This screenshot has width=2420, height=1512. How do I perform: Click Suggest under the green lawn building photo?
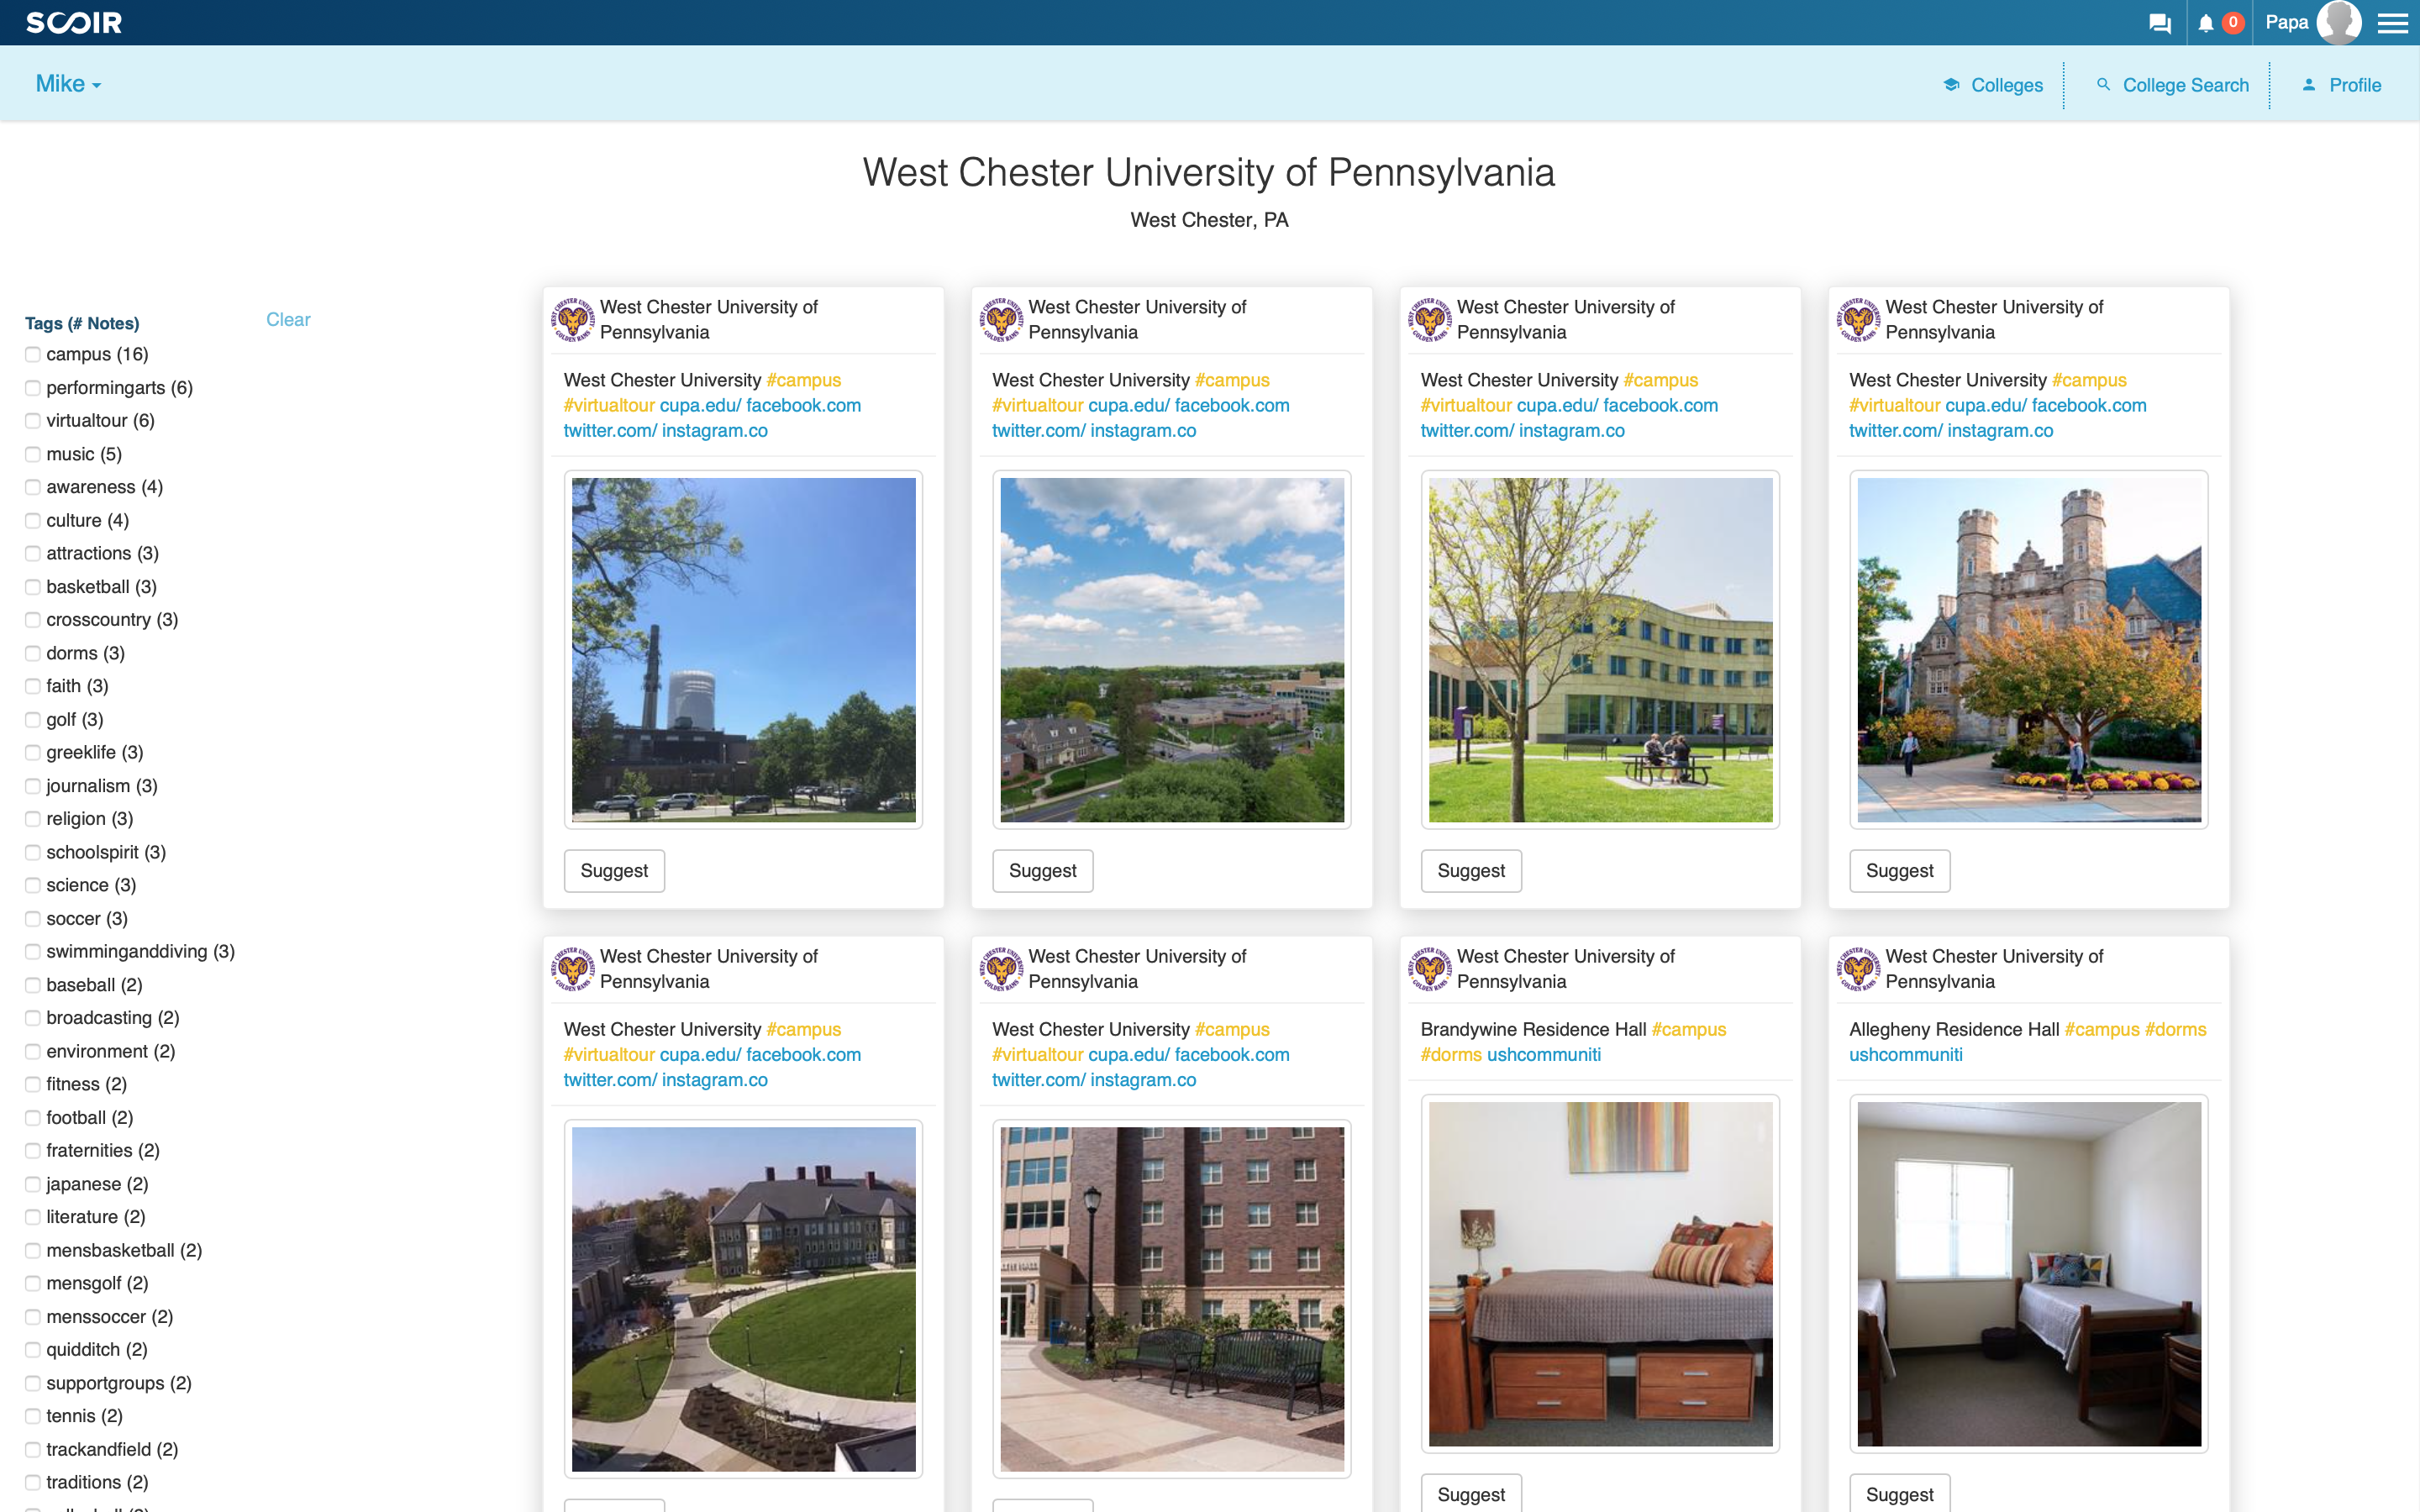coord(1471,871)
